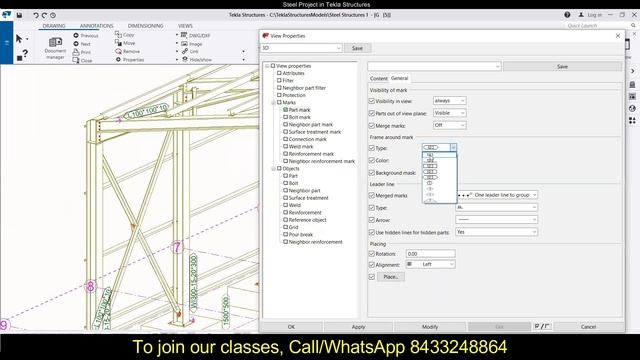Toggle the Merged marks leader line checkbox
The width and height of the screenshot is (640, 360).
(x=371, y=196)
